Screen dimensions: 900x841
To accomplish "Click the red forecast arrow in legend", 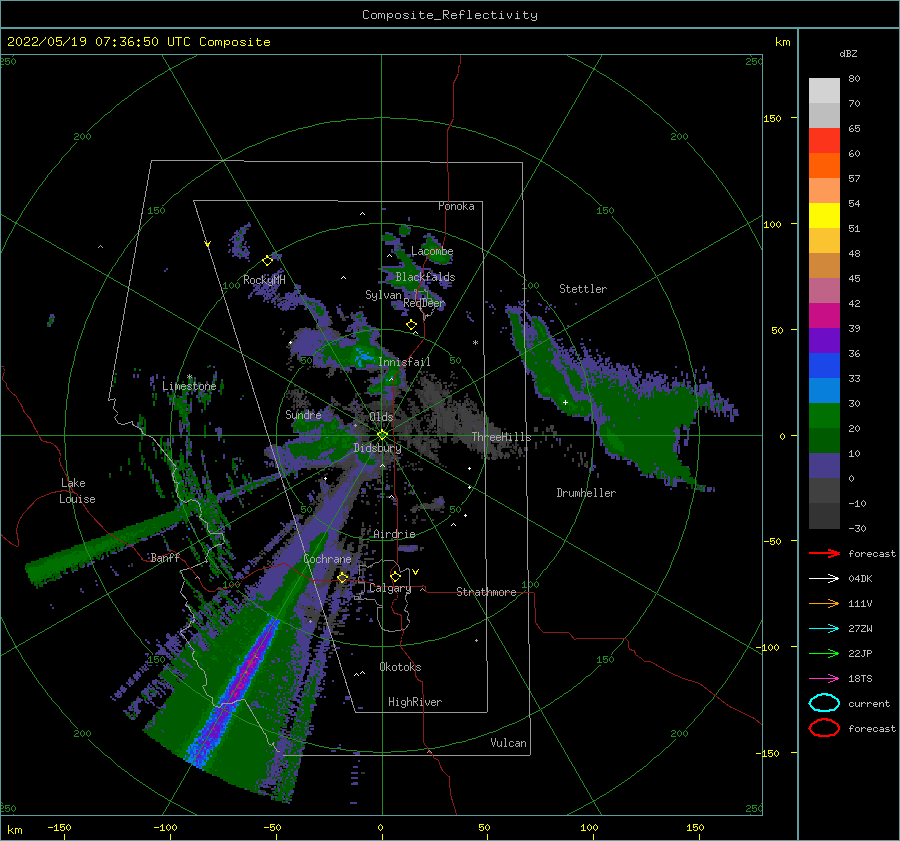I will click(824, 553).
